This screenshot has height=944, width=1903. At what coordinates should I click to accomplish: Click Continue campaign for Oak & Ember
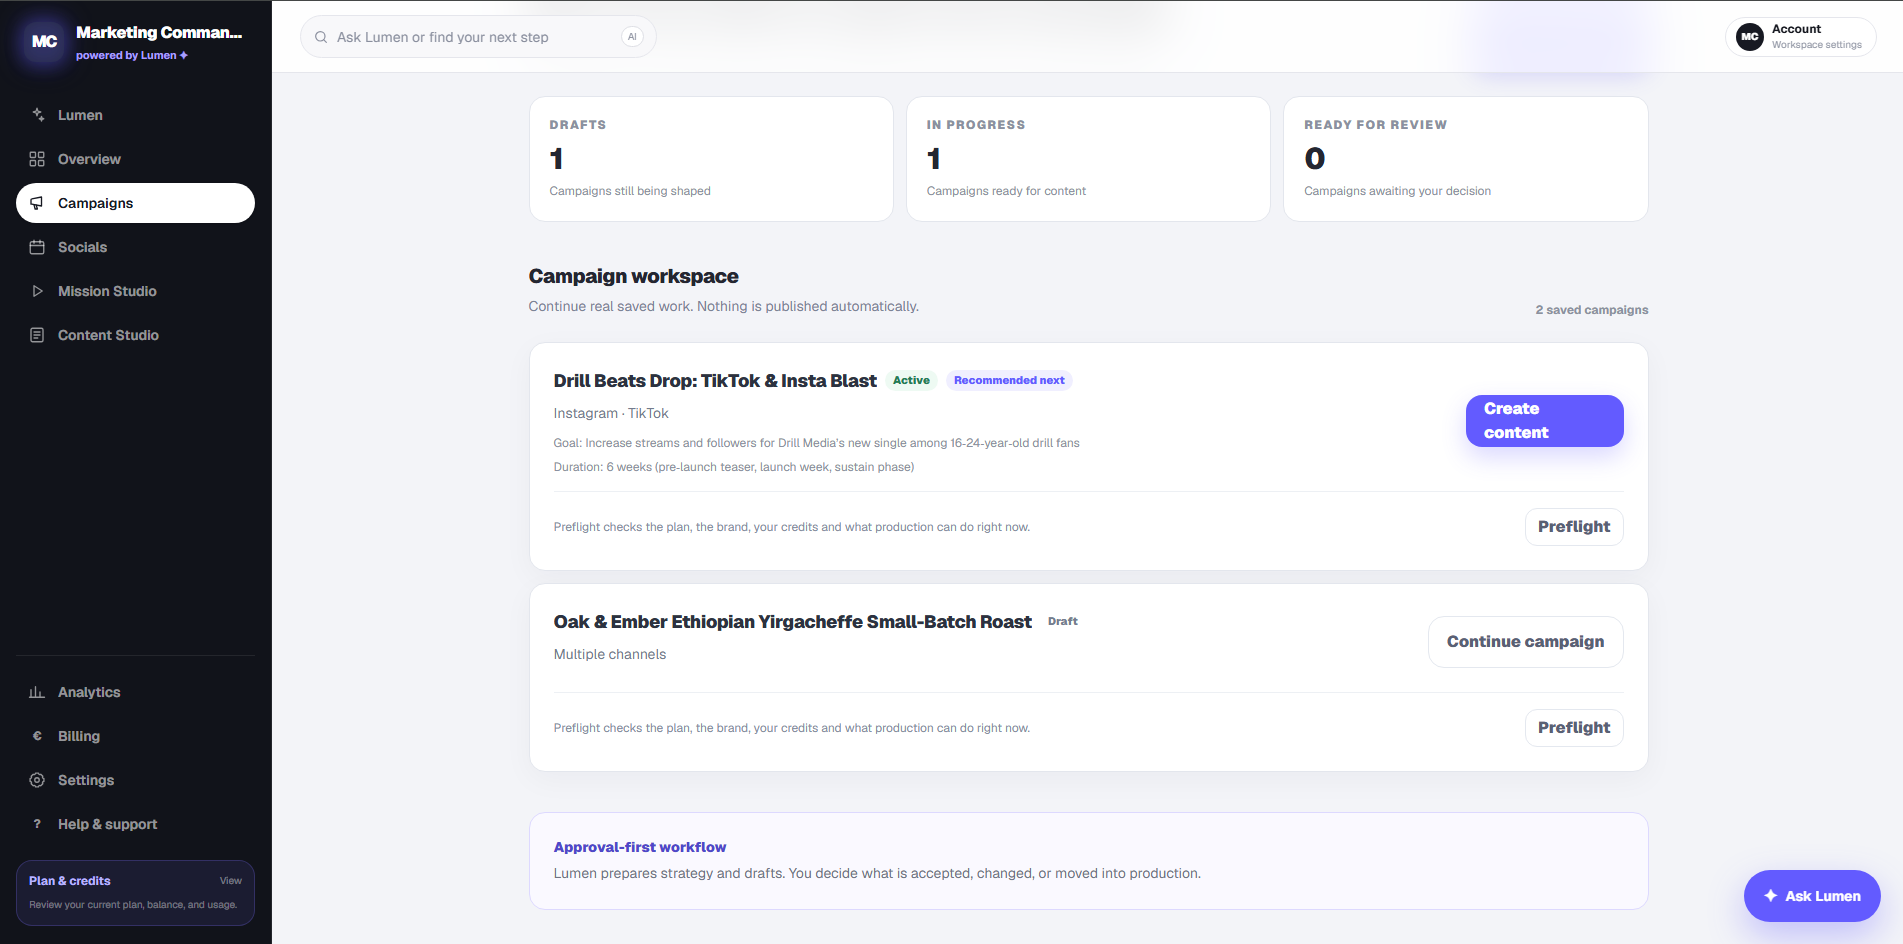[x=1525, y=642]
